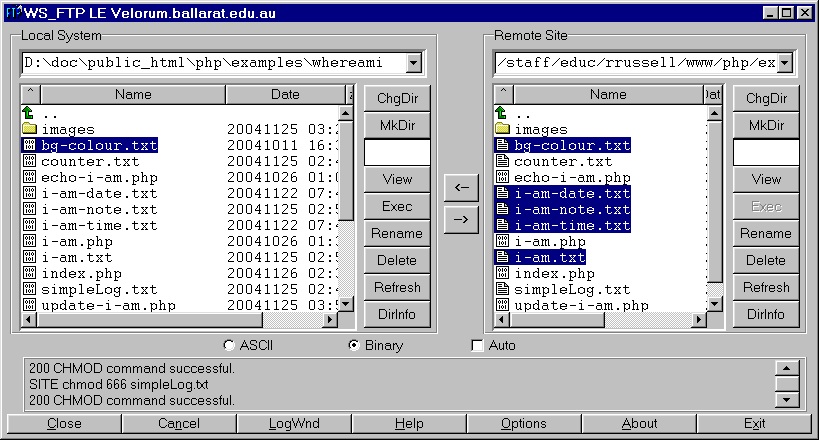The height and width of the screenshot is (440, 819).
Task: Sort local files by Date column
Action: [285, 95]
